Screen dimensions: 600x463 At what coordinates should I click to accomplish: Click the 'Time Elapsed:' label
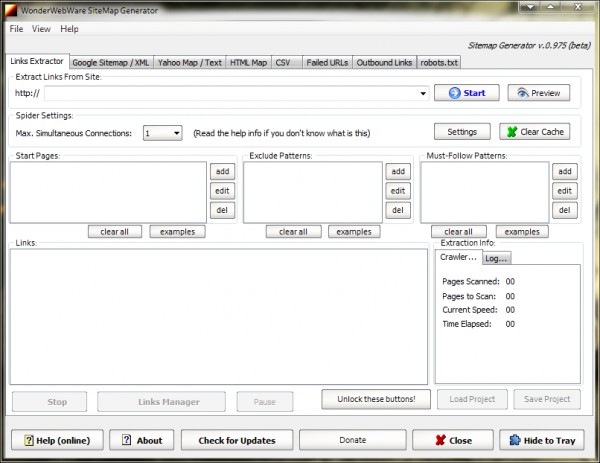pos(467,324)
